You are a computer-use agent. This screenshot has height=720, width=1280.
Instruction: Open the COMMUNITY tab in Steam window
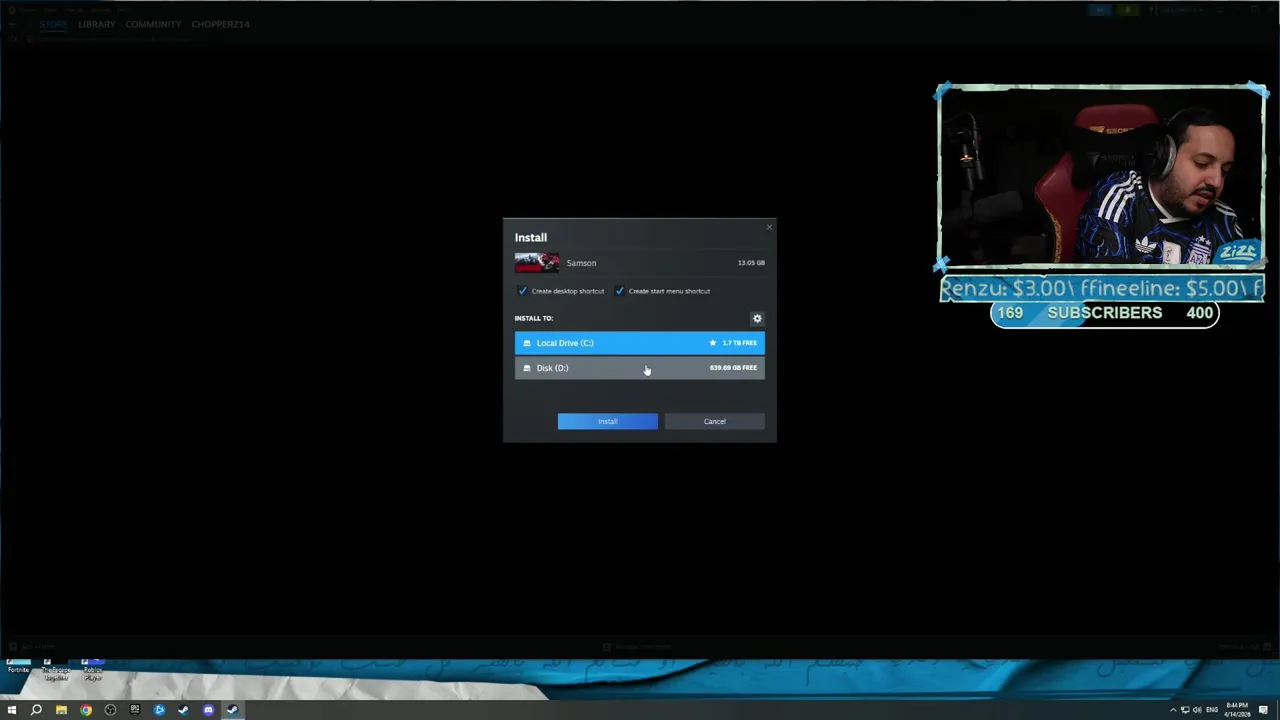153,24
